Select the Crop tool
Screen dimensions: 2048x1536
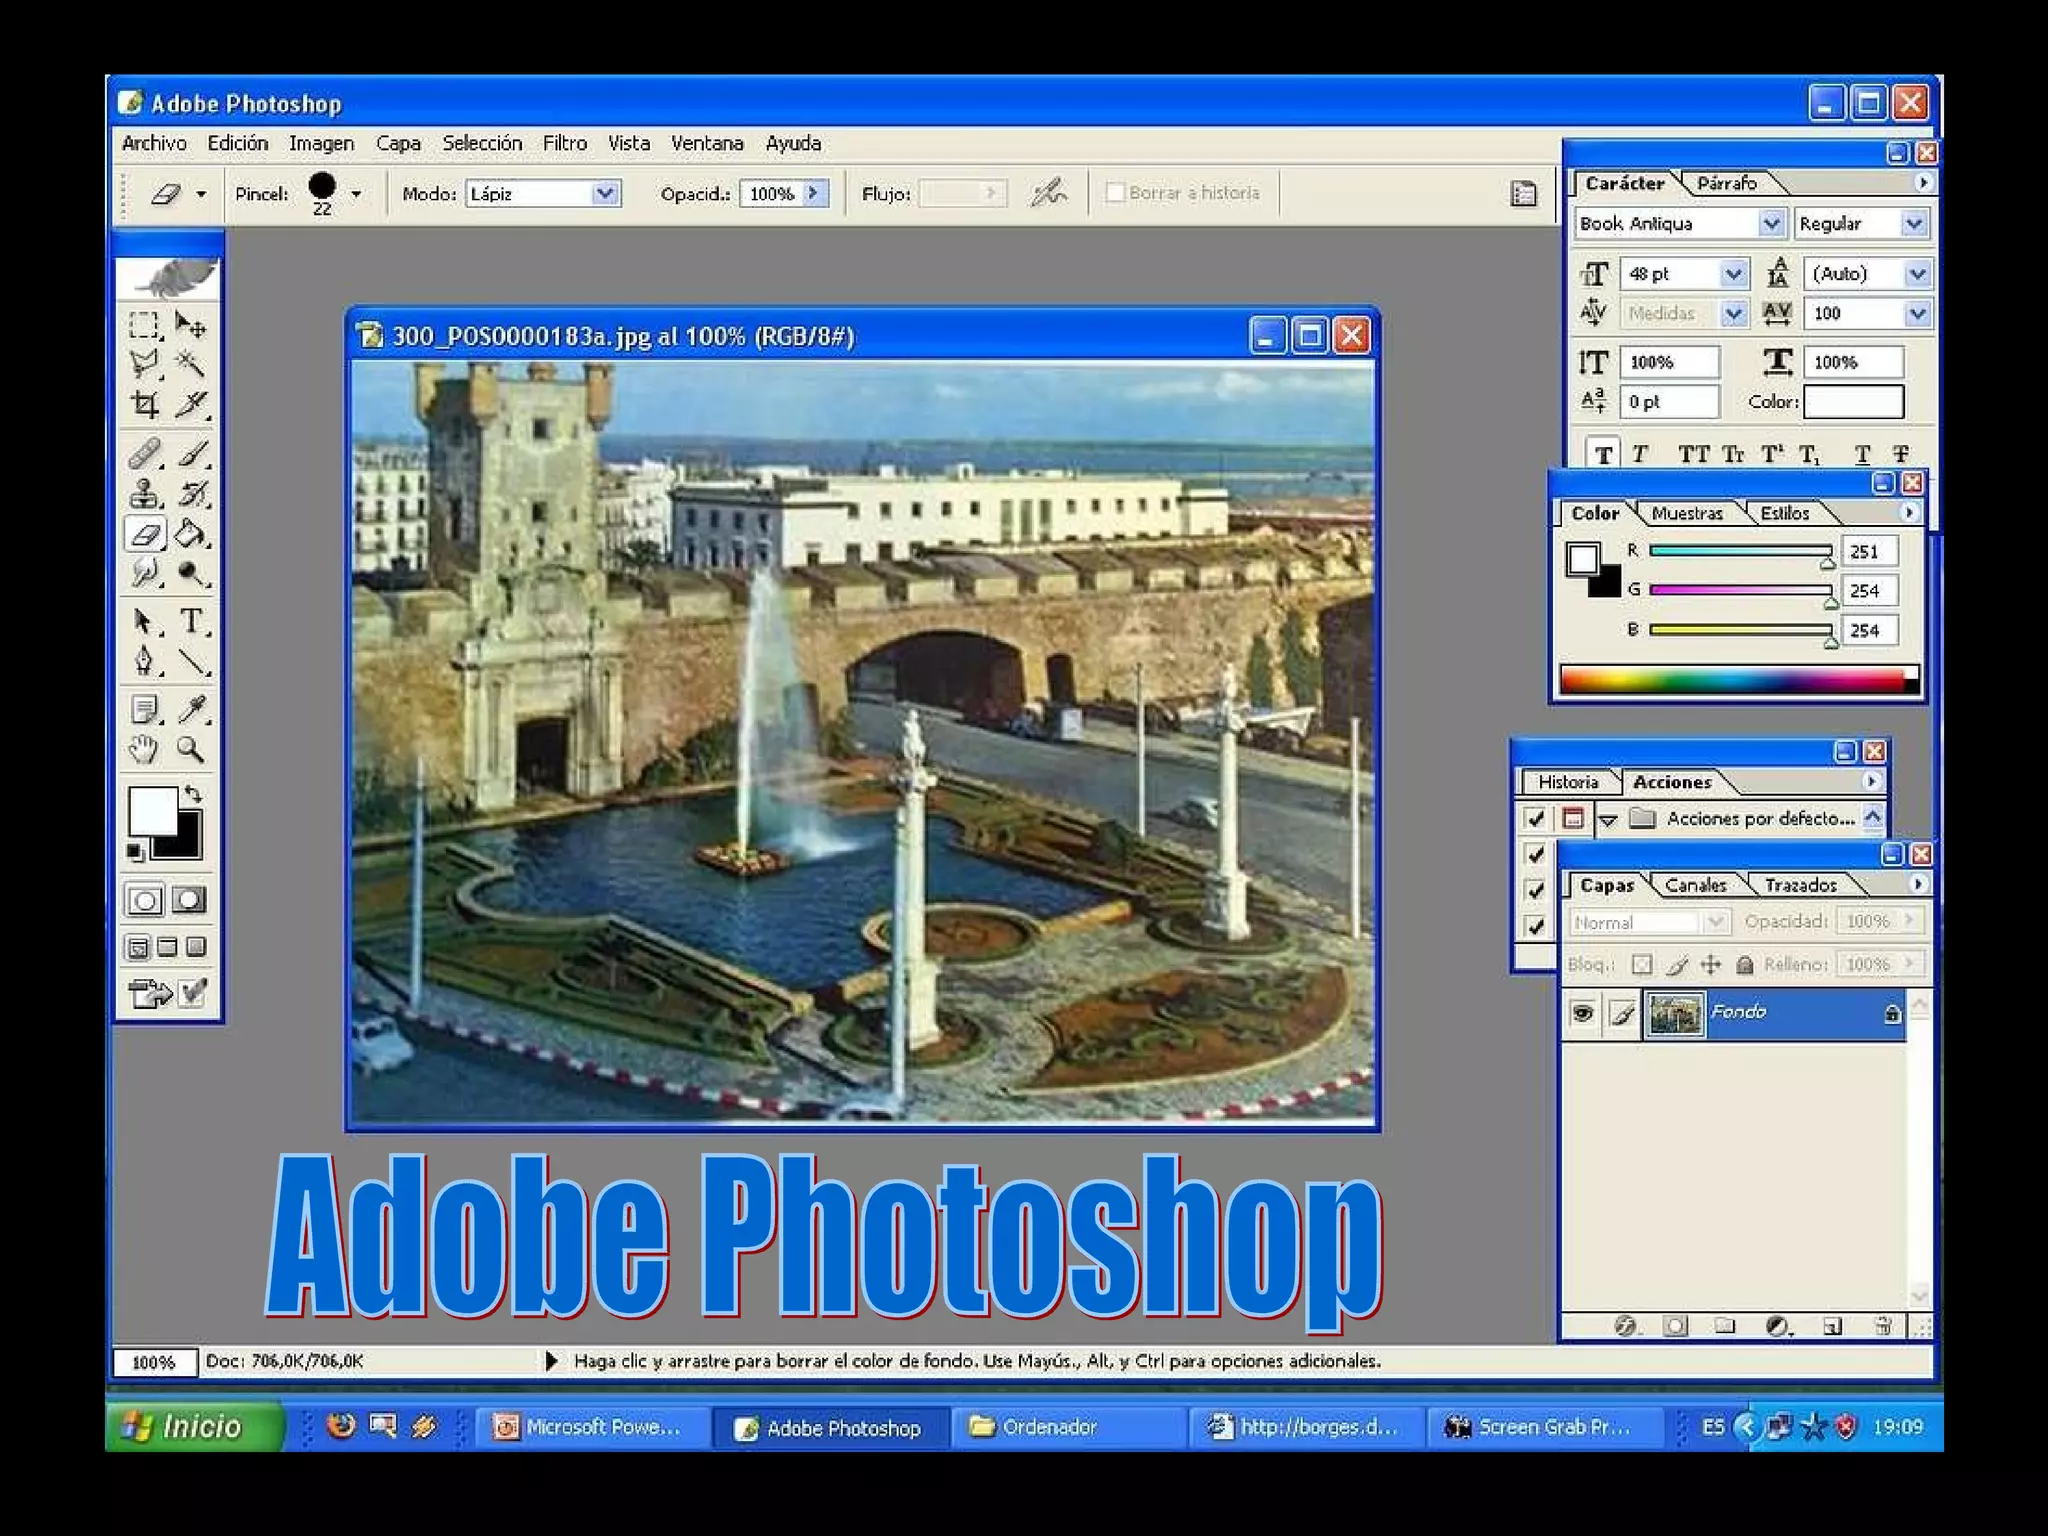[x=145, y=404]
